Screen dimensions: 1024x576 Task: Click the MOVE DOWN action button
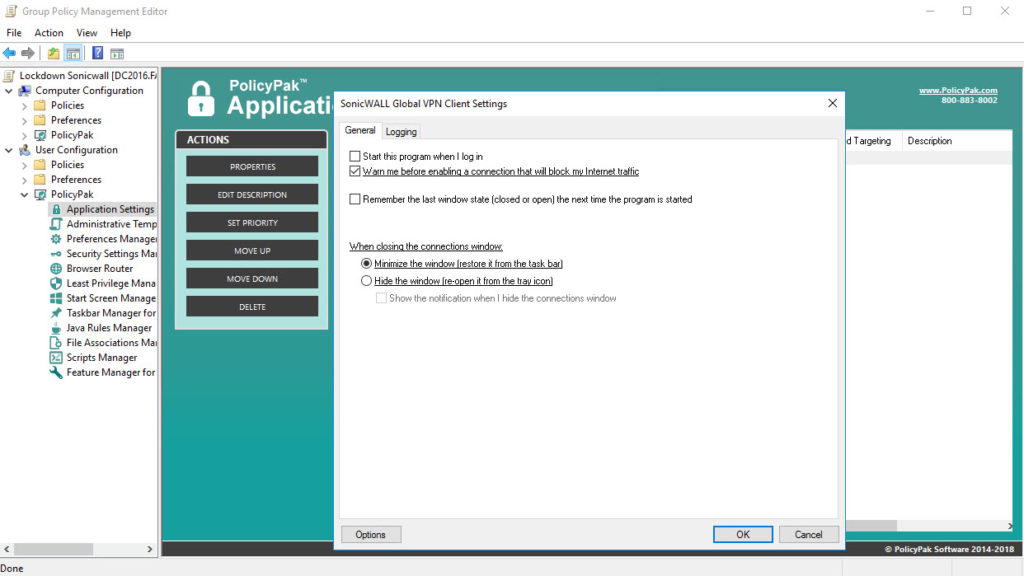tap(252, 279)
